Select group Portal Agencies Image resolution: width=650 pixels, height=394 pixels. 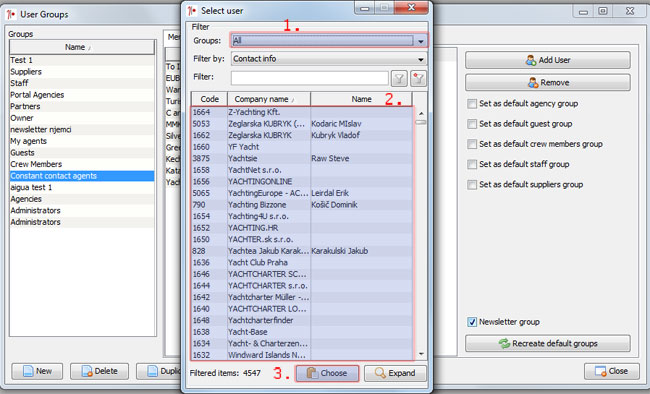82,95
